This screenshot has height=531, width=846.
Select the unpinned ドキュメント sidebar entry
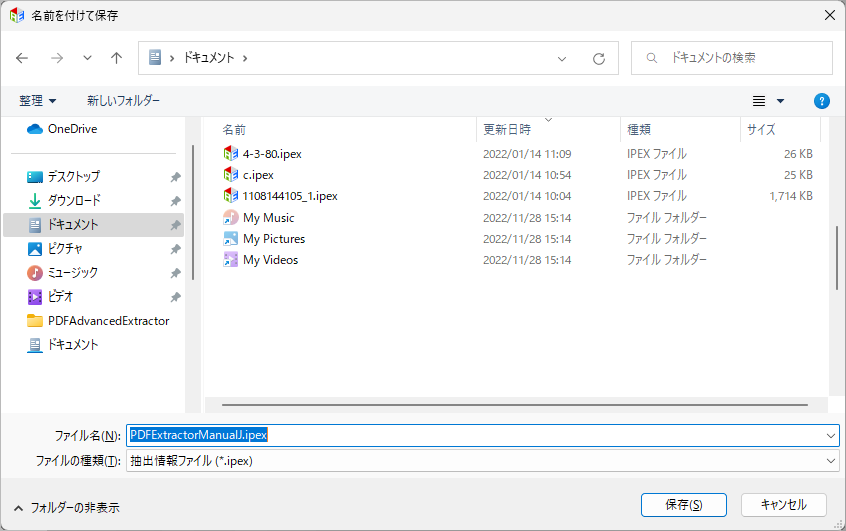pyautogui.click(x=63, y=345)
